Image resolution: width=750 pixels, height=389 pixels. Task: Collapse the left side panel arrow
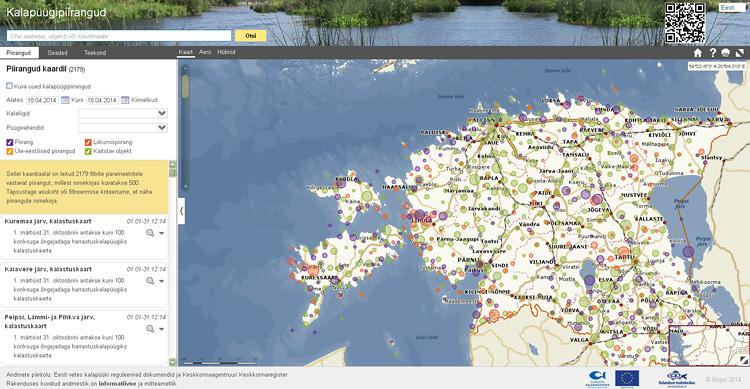point(182,211)
